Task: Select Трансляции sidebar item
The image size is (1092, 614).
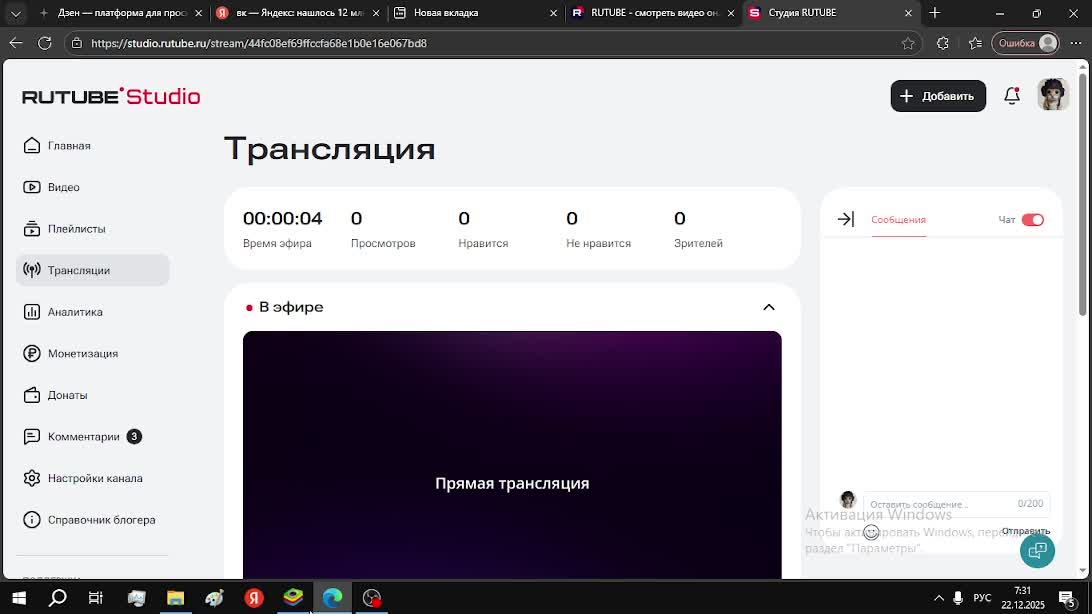Action: click(x=92, y=270)
